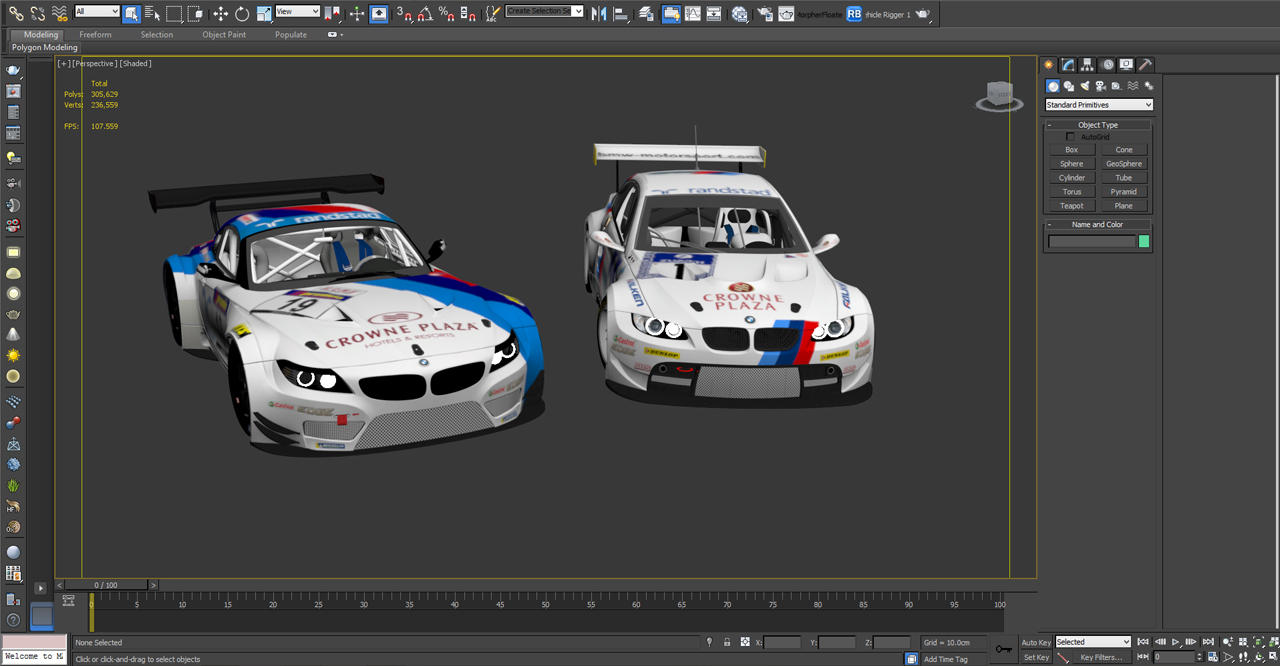The width and height of the screenshot is (1280, 666).
Task: Select the Move transform tool
Action: coord(221,14)
